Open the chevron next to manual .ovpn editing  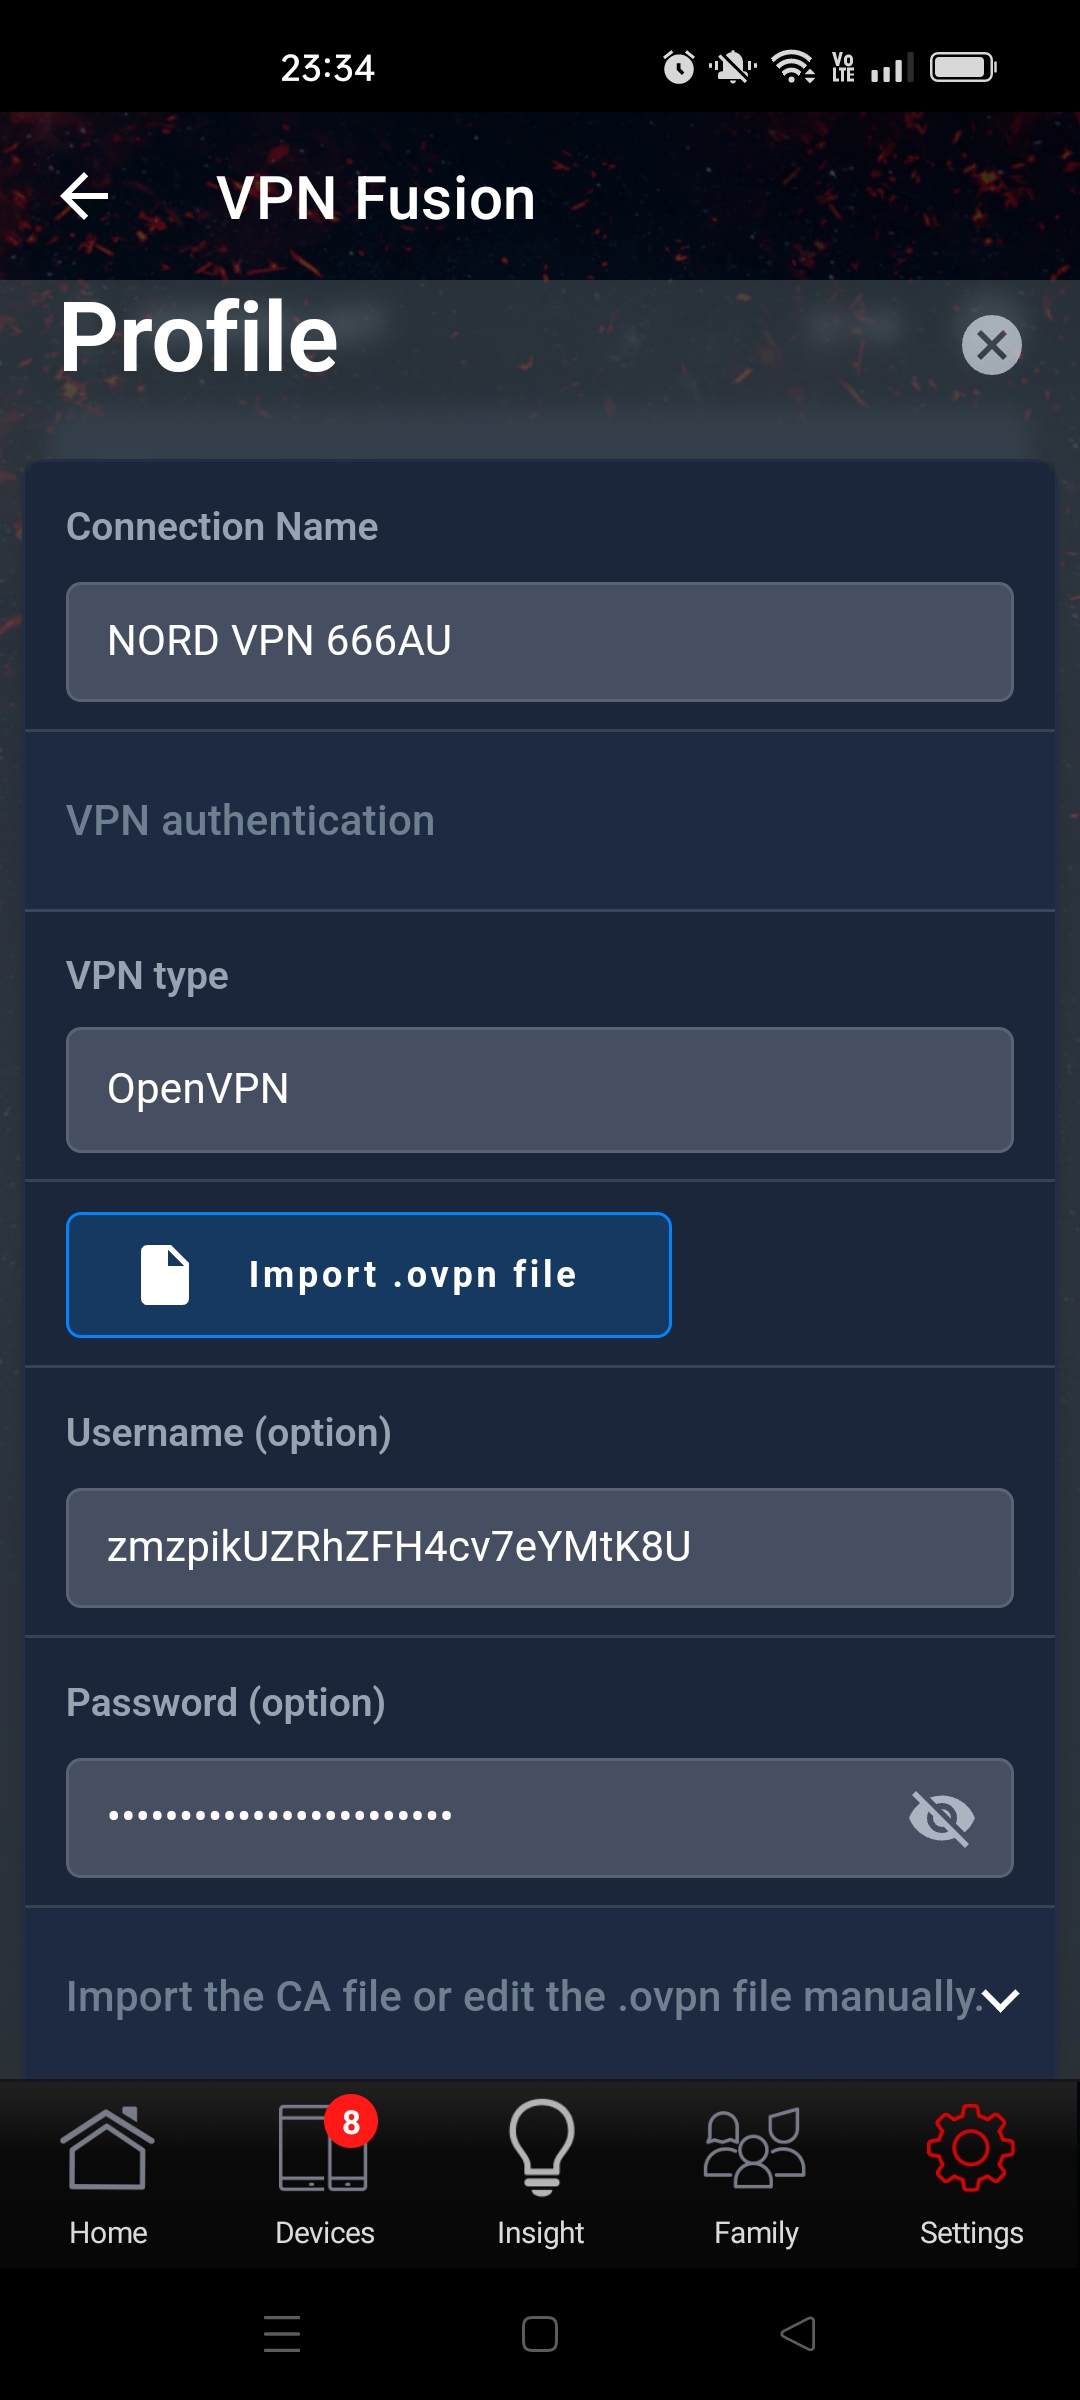coord(1001,1997)
